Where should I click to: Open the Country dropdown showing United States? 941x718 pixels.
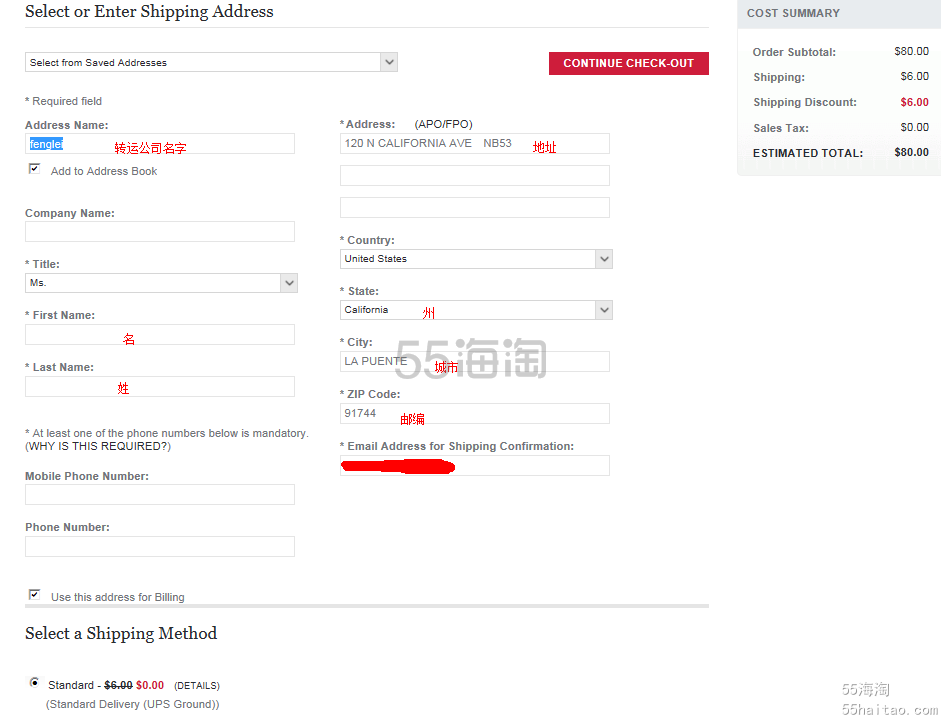point(476,259)
